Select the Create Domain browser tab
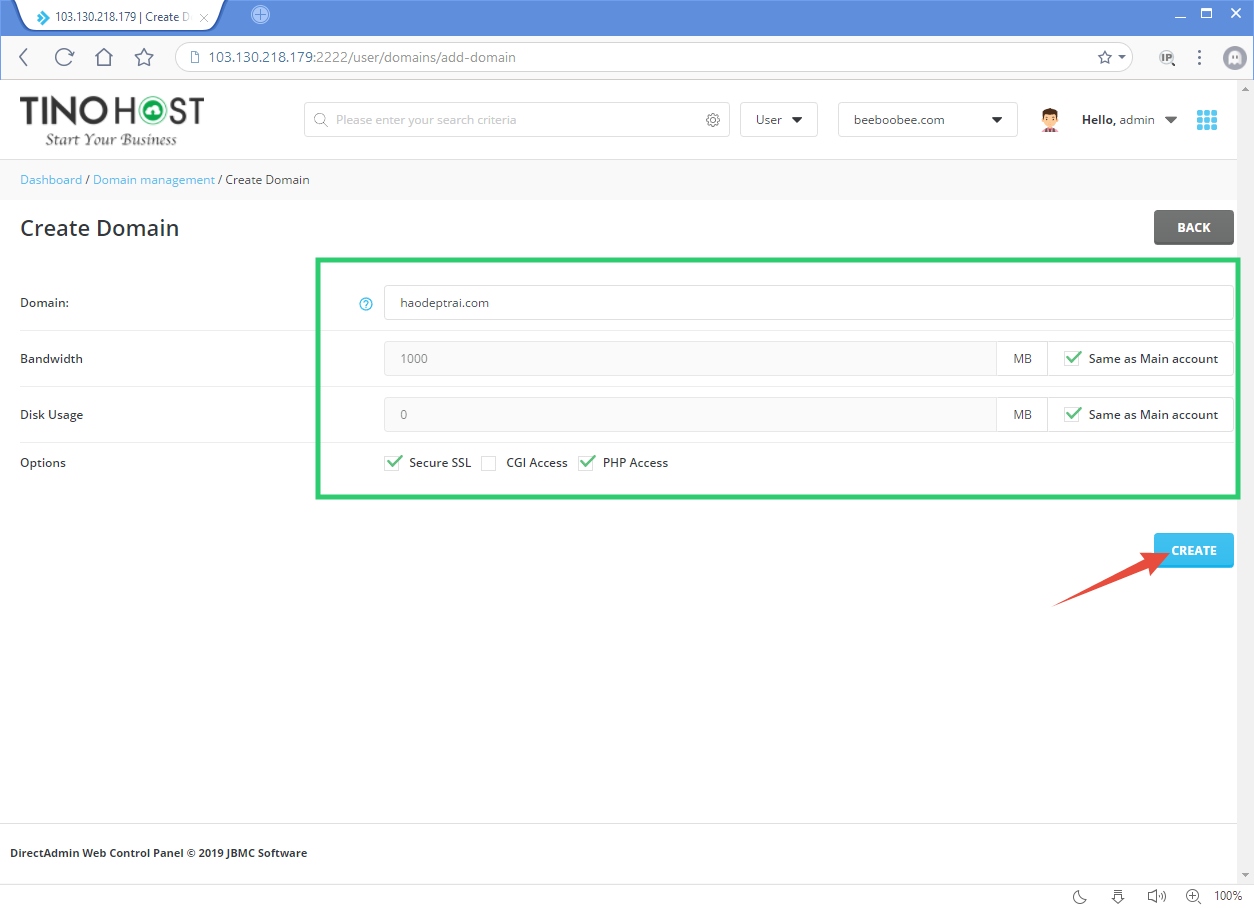The height and width of the screenshot is (908, 1254). [110, 15]
